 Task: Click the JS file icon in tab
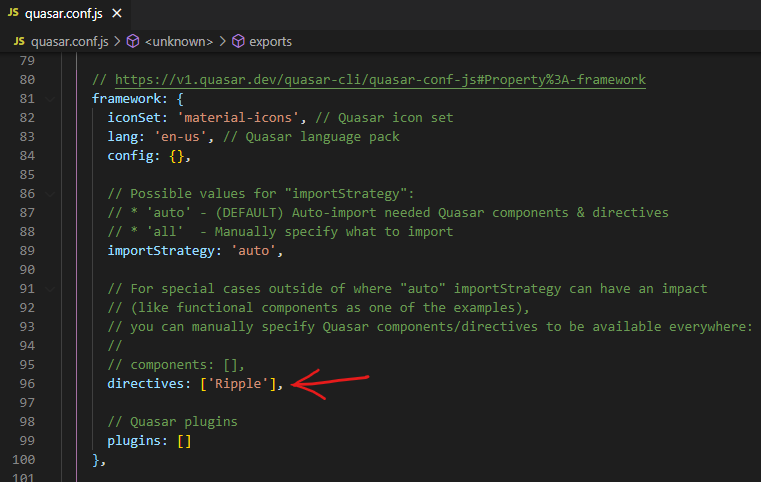click(x=13, y=13)
